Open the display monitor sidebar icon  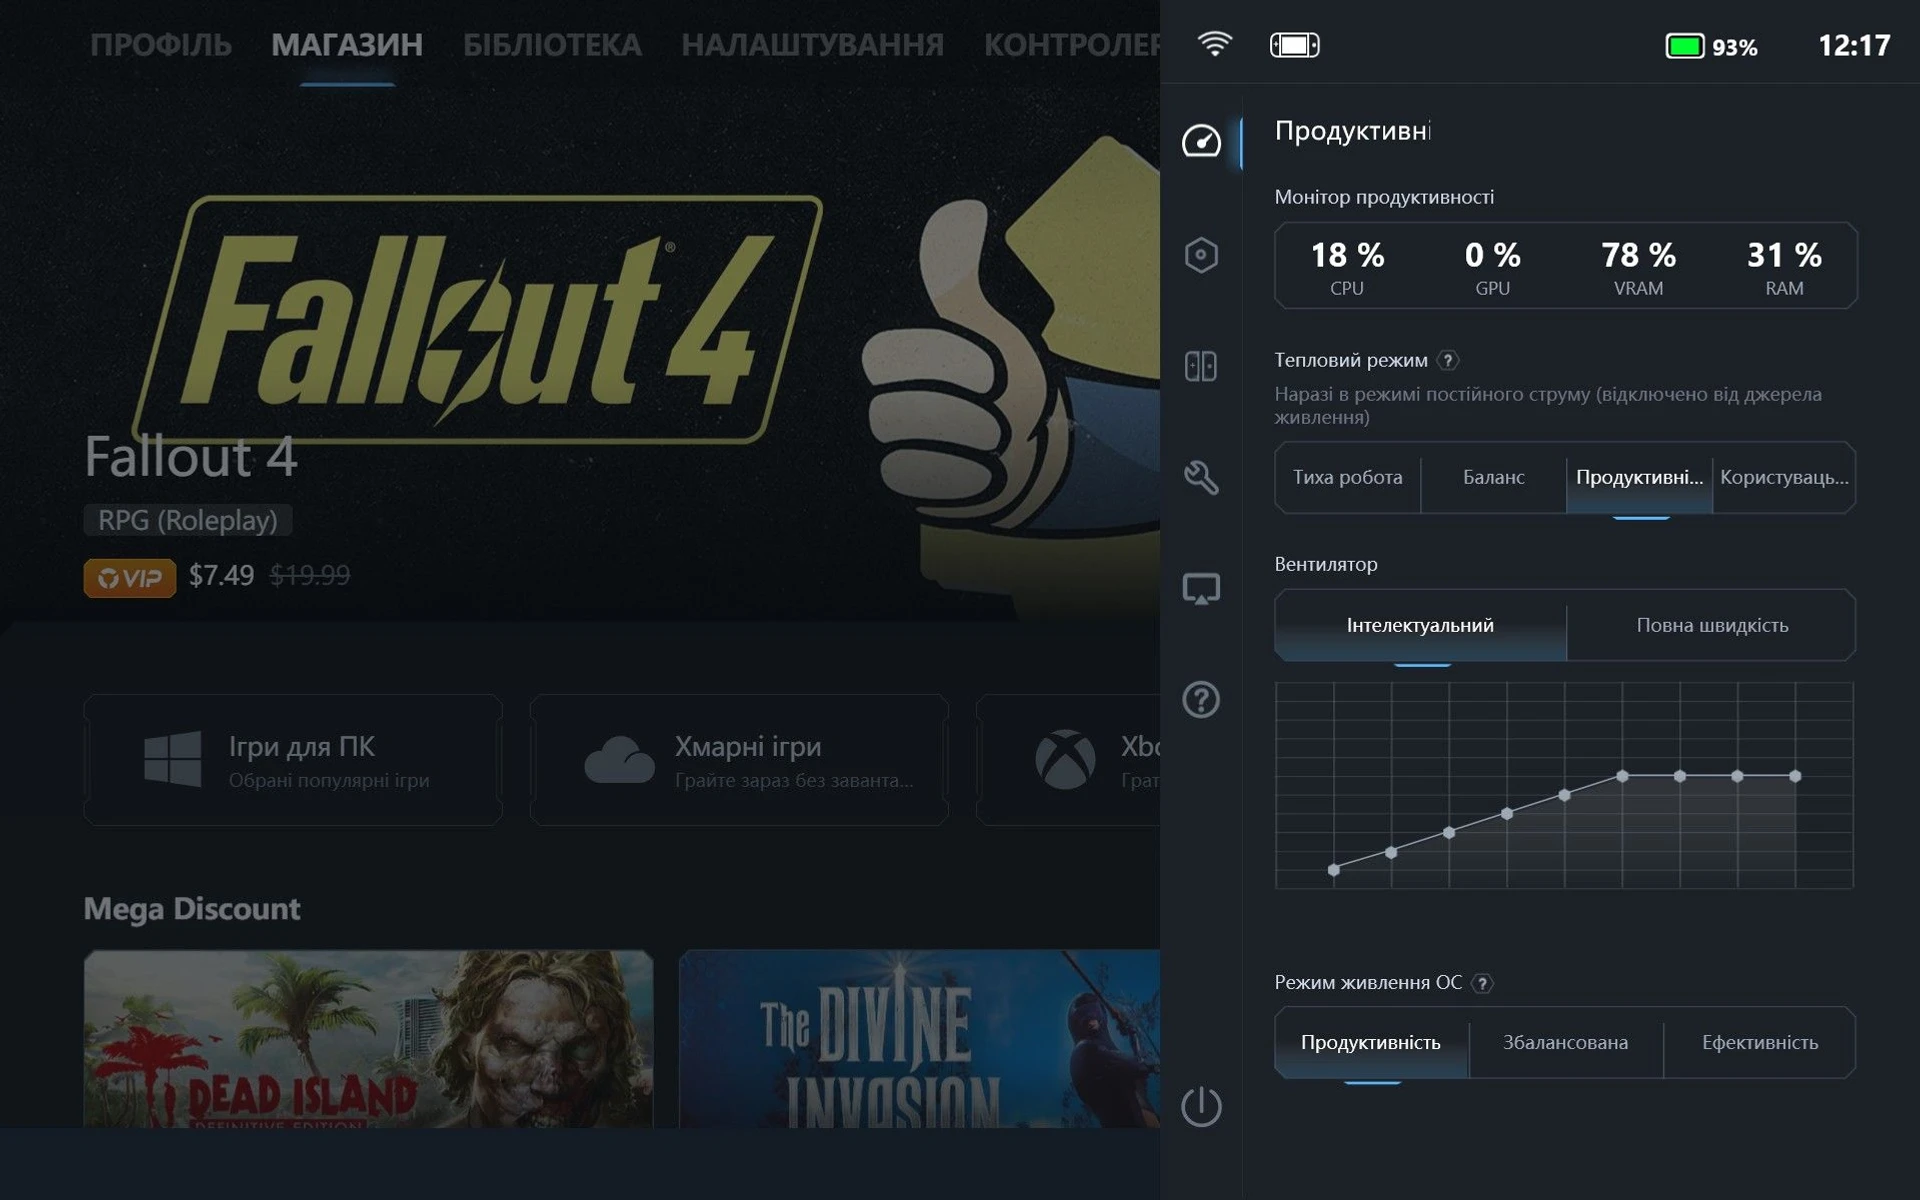1201,589
